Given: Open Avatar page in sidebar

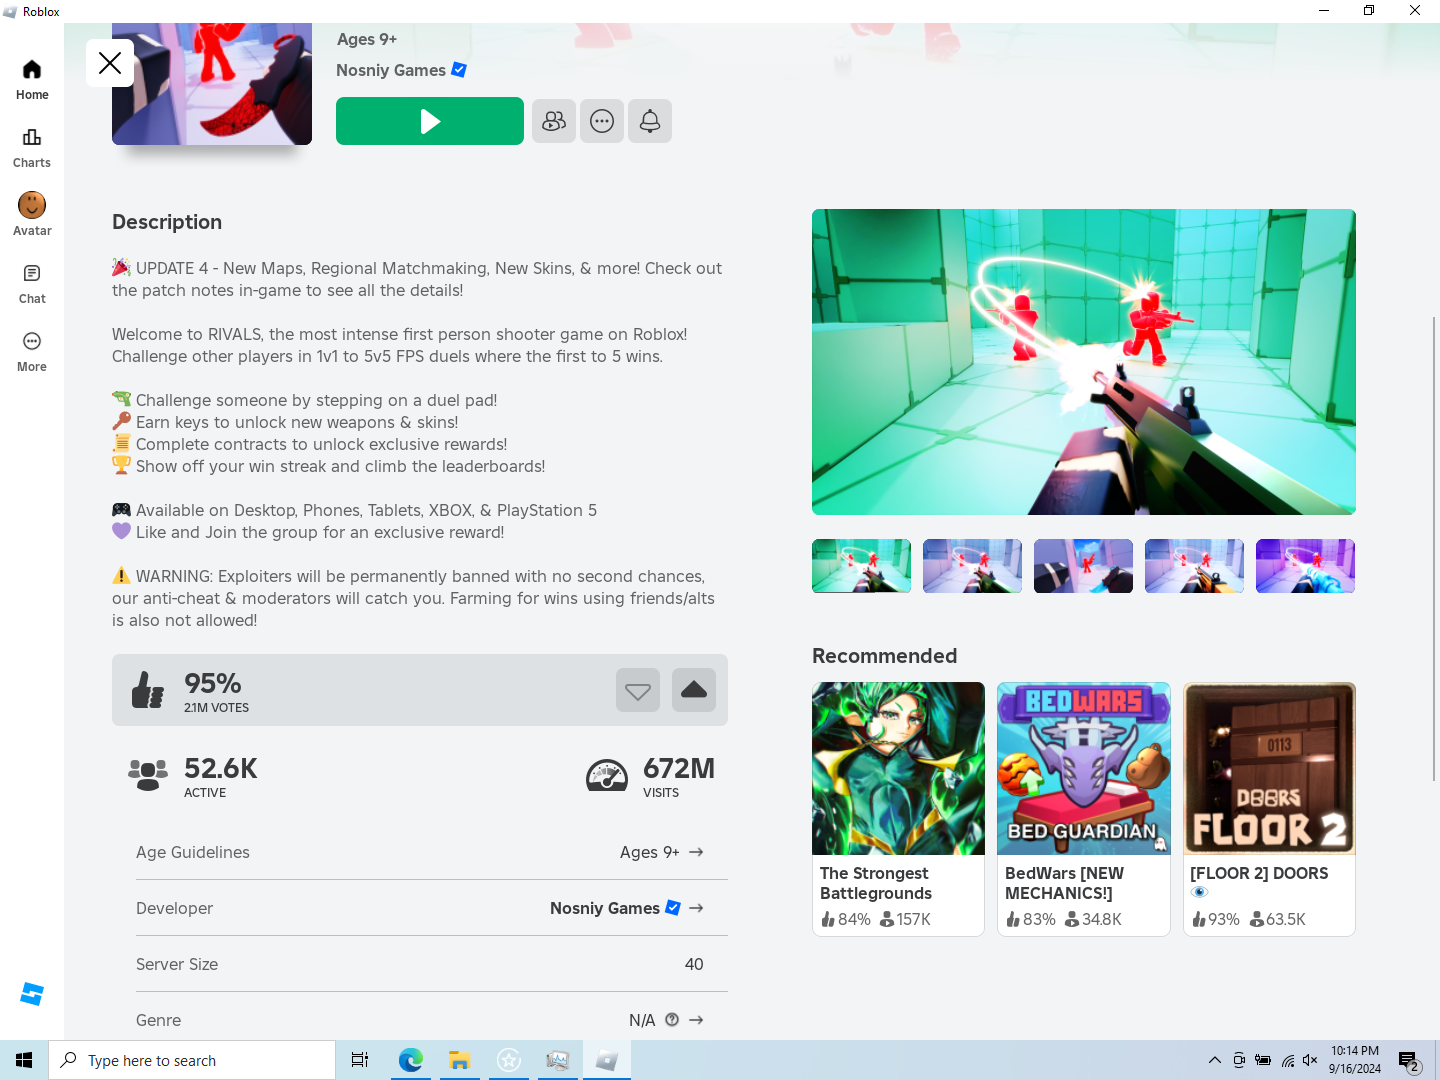Looking at the screenshot, I should click(32, 215).
